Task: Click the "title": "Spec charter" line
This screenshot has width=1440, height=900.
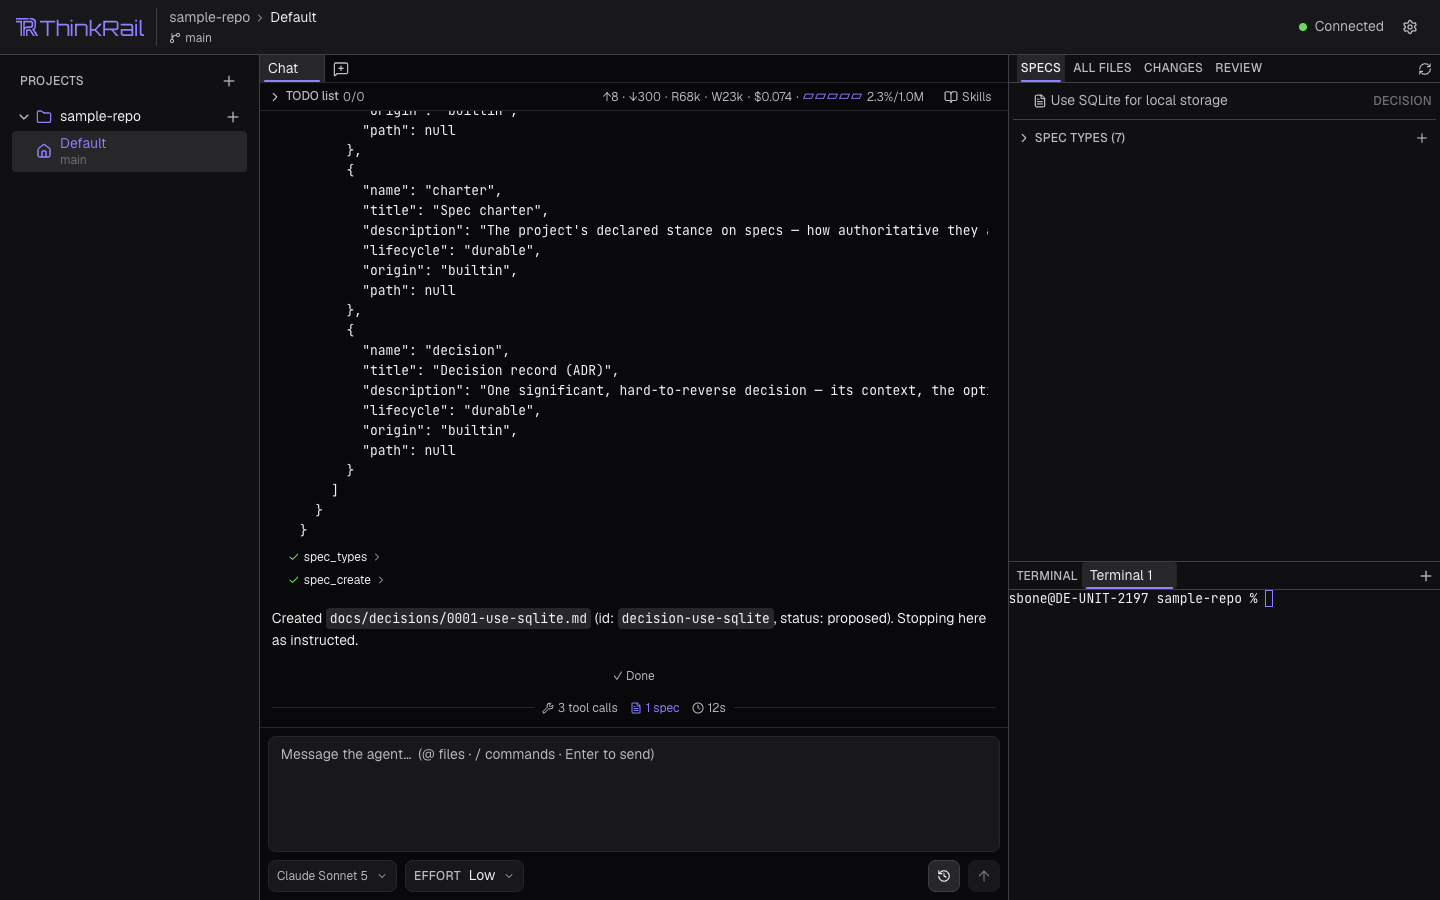Action: (455, 211)
